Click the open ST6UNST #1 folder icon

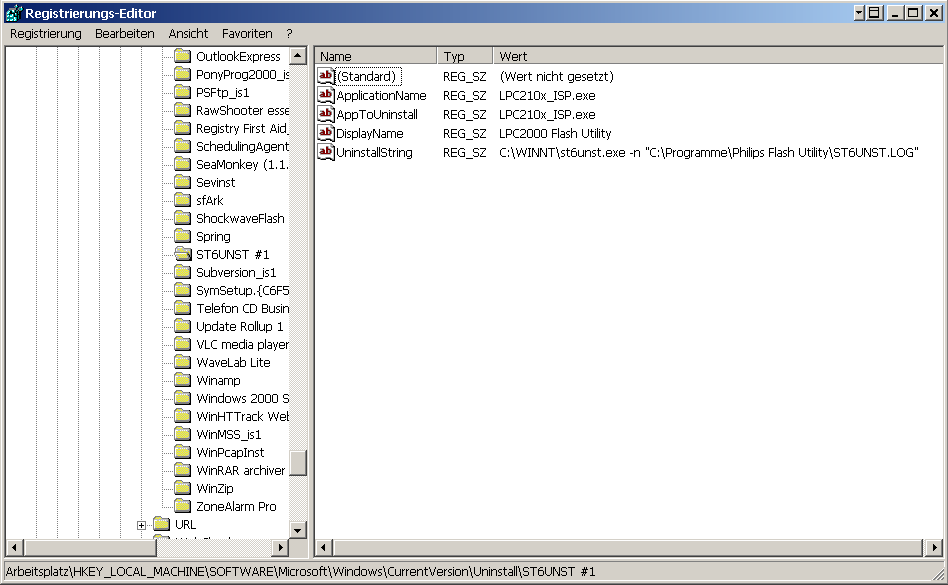183,254
